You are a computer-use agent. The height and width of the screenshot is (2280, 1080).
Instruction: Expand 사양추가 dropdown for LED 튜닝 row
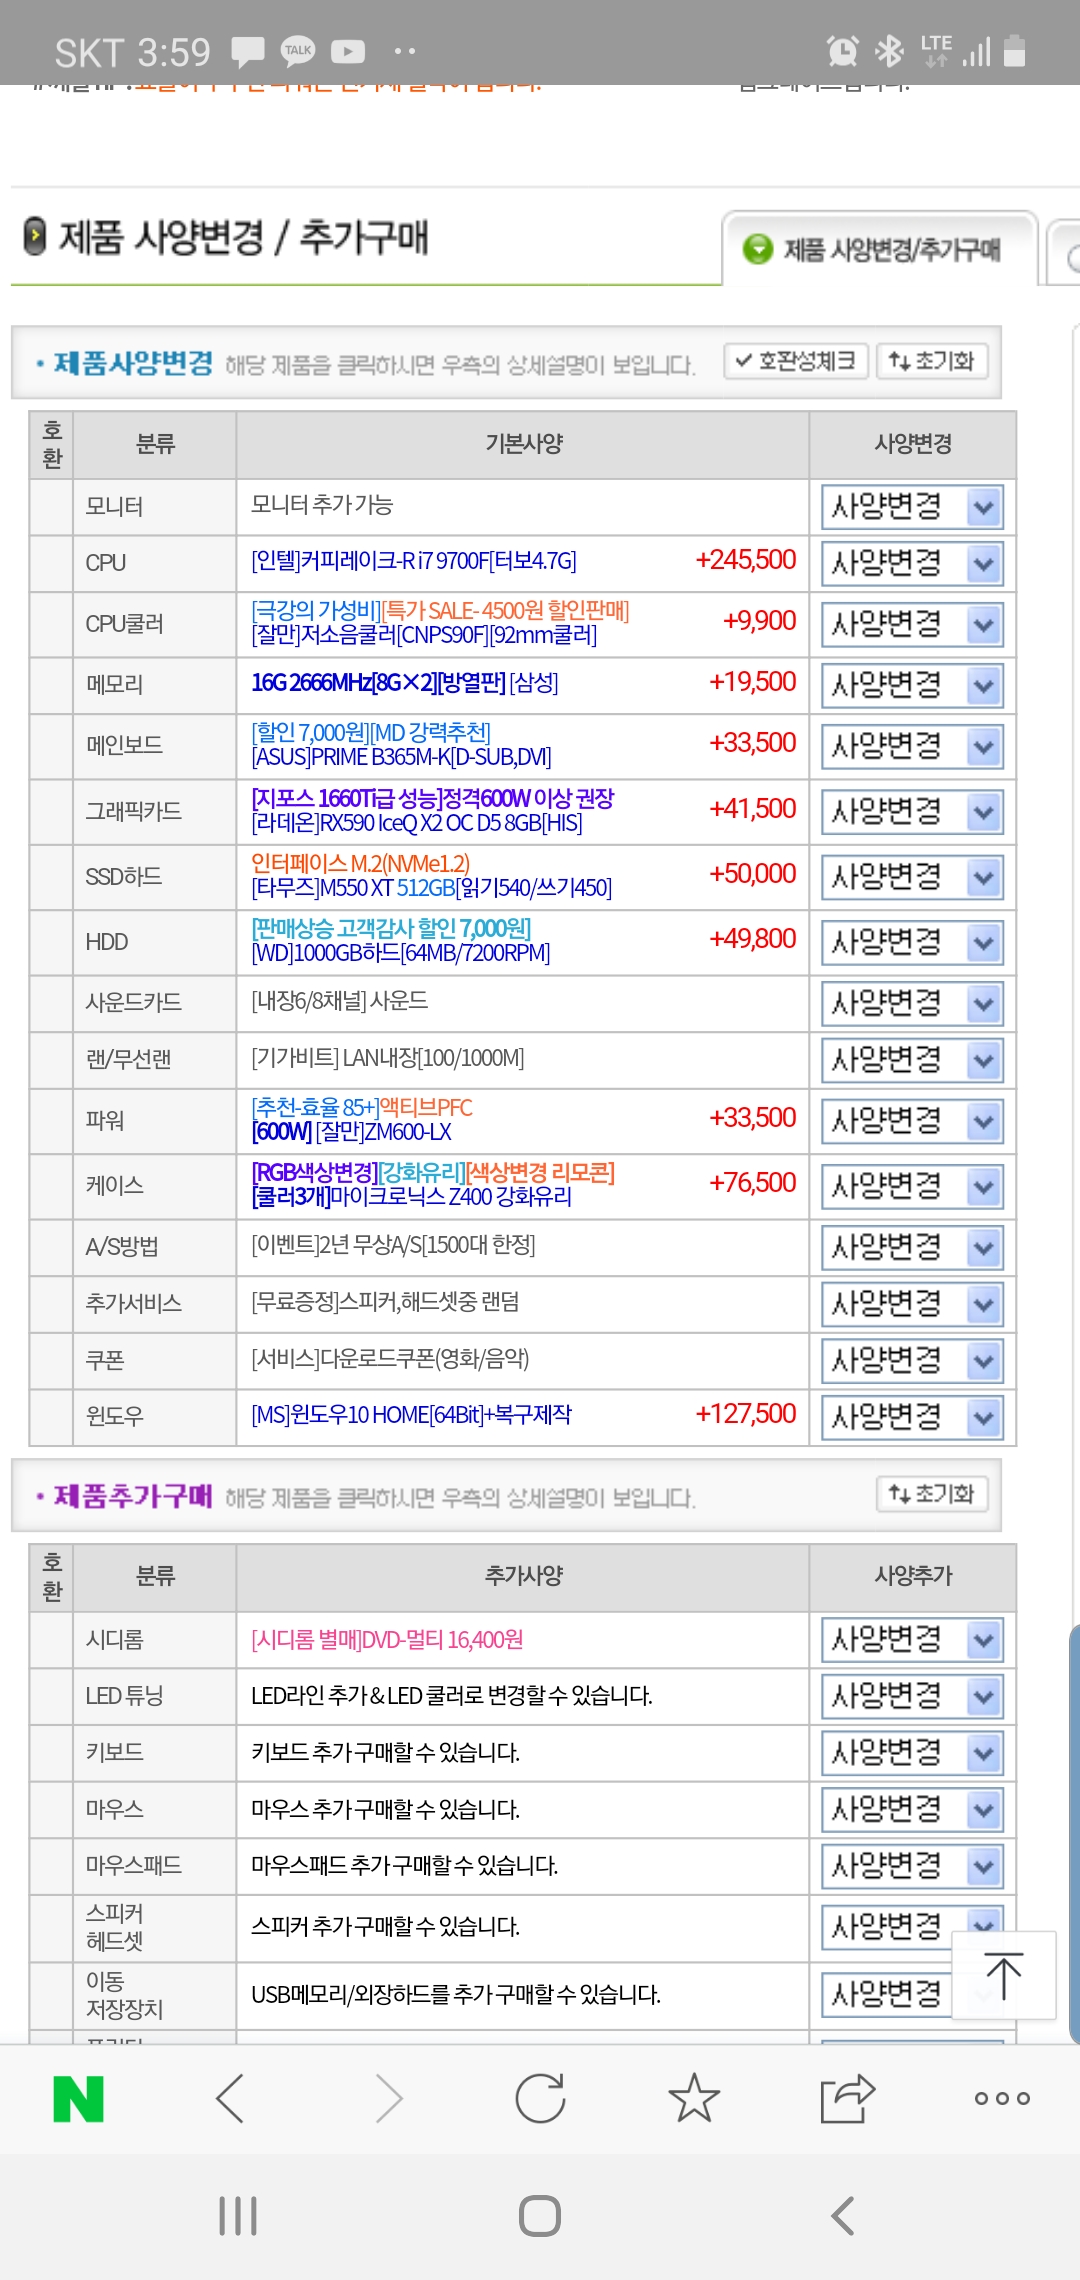pos(912,1696)
